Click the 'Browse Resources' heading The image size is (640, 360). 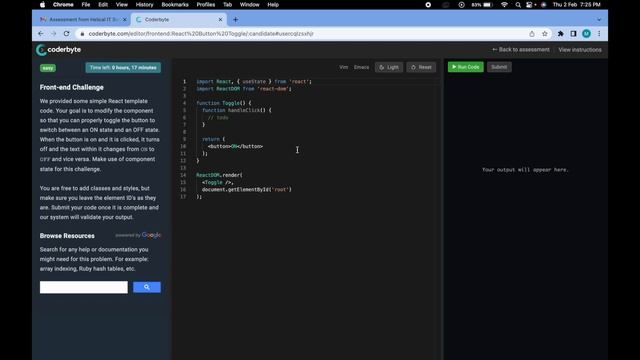coord(67,236)
